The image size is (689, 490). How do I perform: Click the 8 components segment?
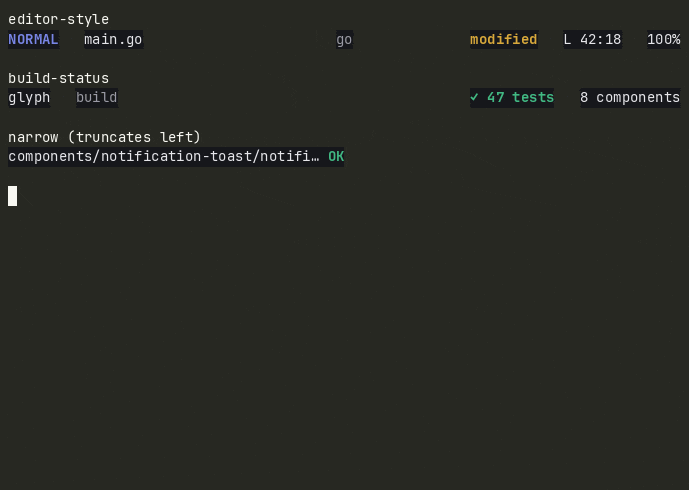[x=630, y=98]
